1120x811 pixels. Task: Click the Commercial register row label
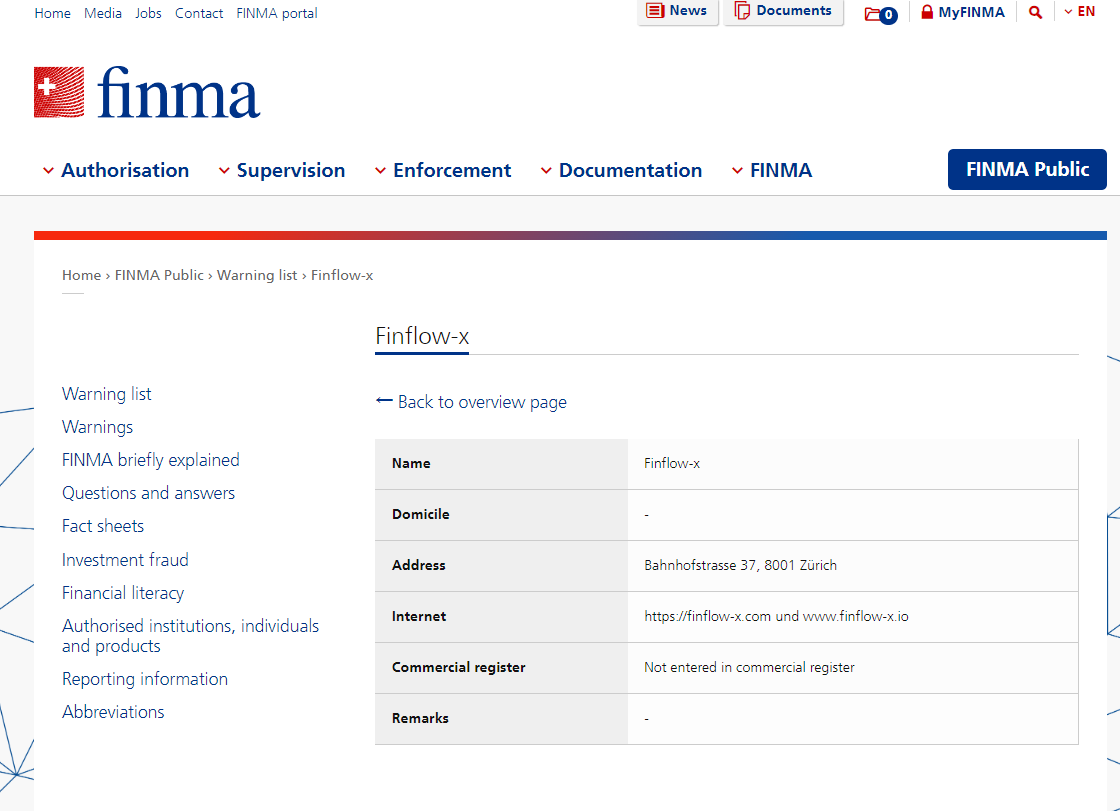point(459,667)
